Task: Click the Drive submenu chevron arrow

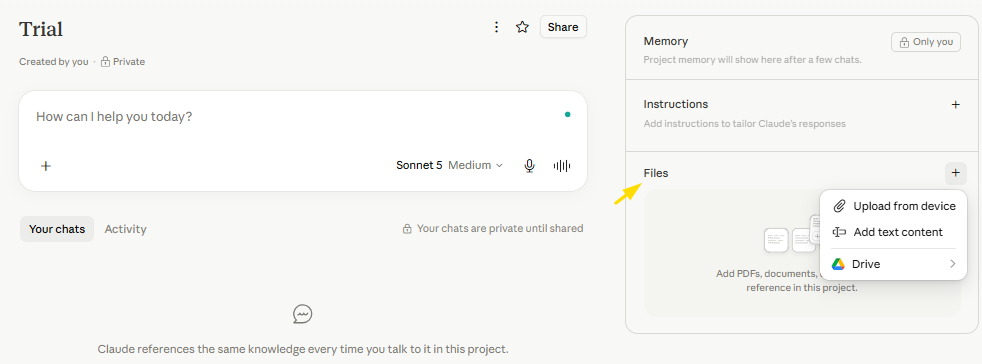Action: (953, 264)
